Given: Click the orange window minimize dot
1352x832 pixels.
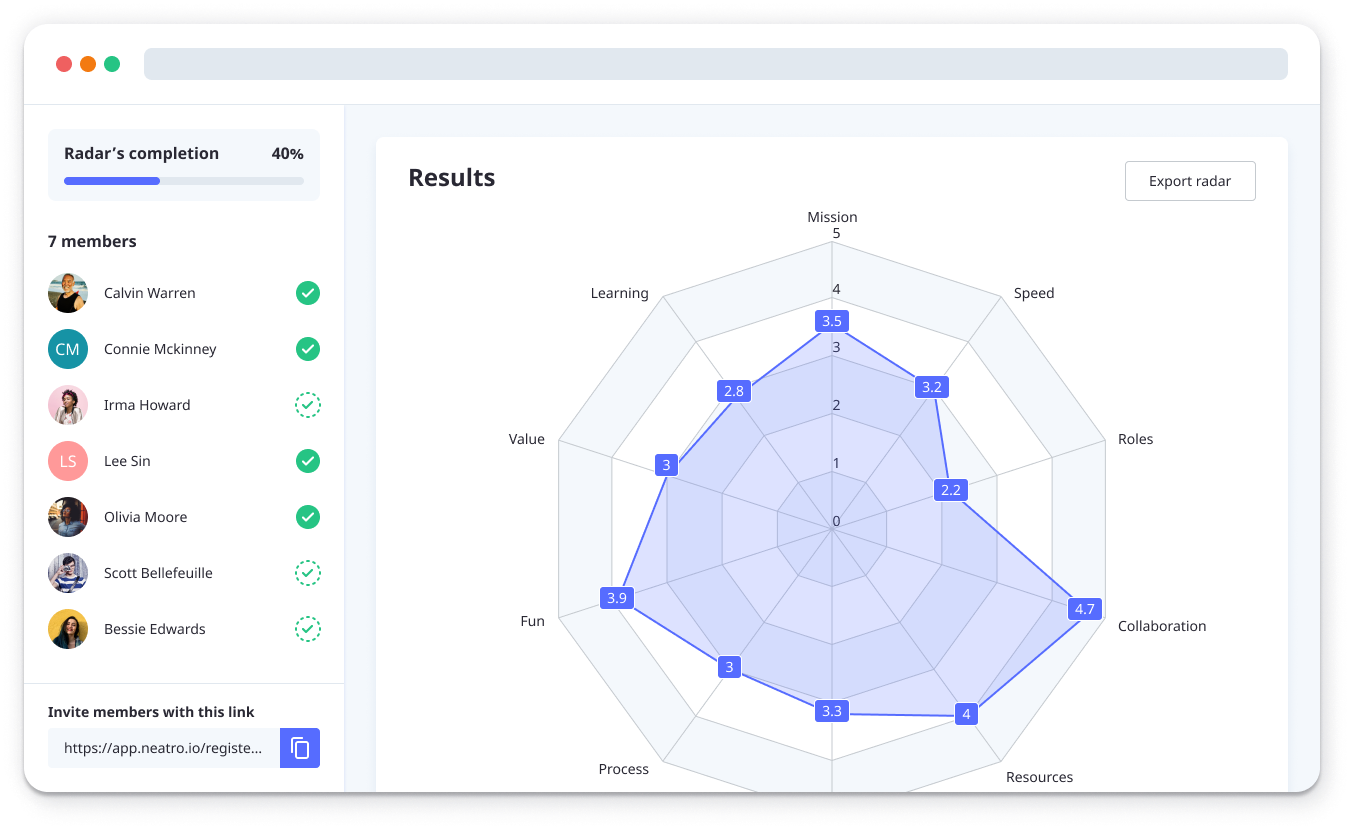Looking at the screenshot, I should coord(88,64).
